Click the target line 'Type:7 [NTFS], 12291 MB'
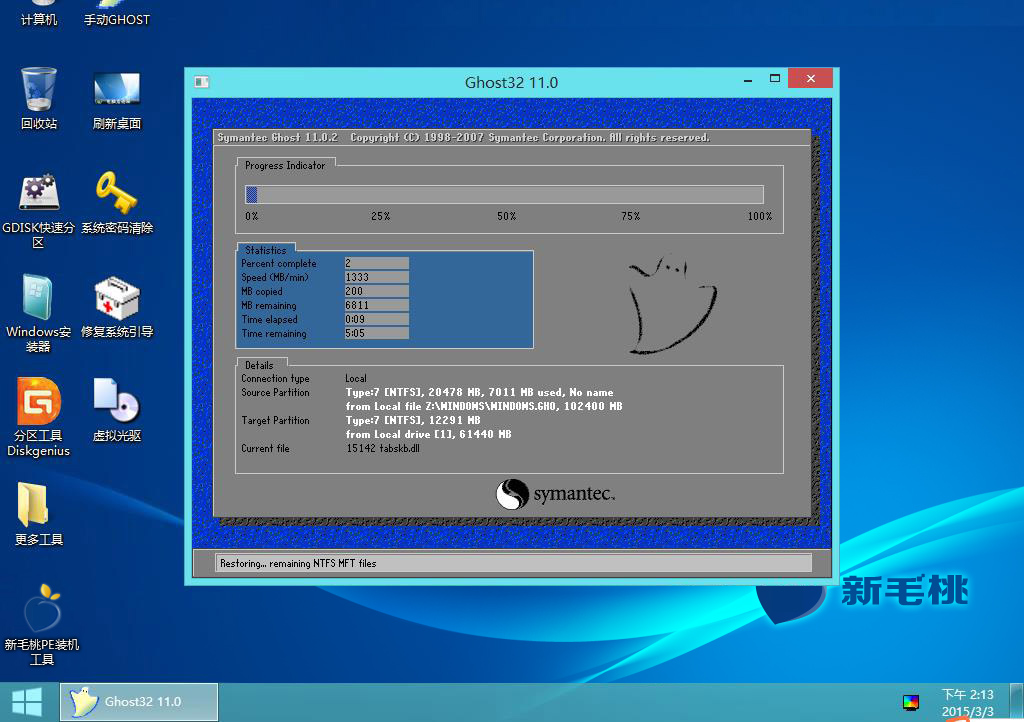1024x722 pixels. click(x=413, y=420)
